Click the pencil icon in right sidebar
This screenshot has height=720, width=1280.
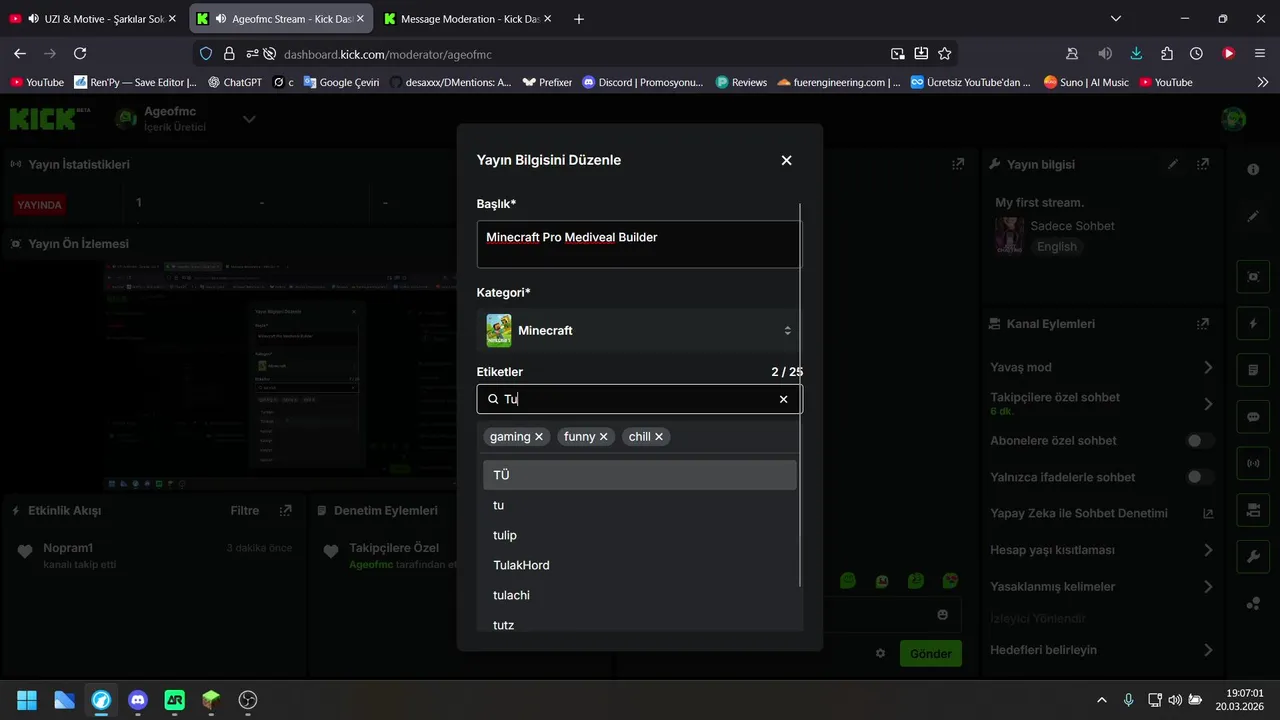point(1253,216)
